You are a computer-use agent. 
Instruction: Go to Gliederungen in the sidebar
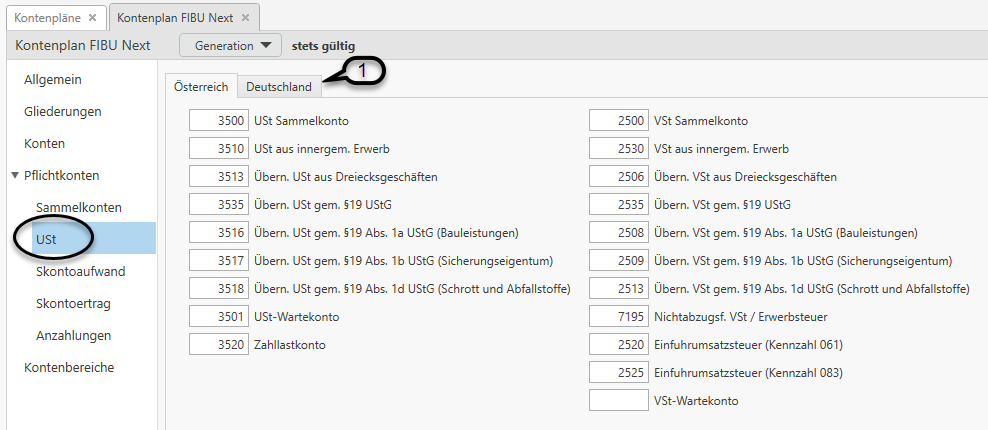(x=62, y=112)
